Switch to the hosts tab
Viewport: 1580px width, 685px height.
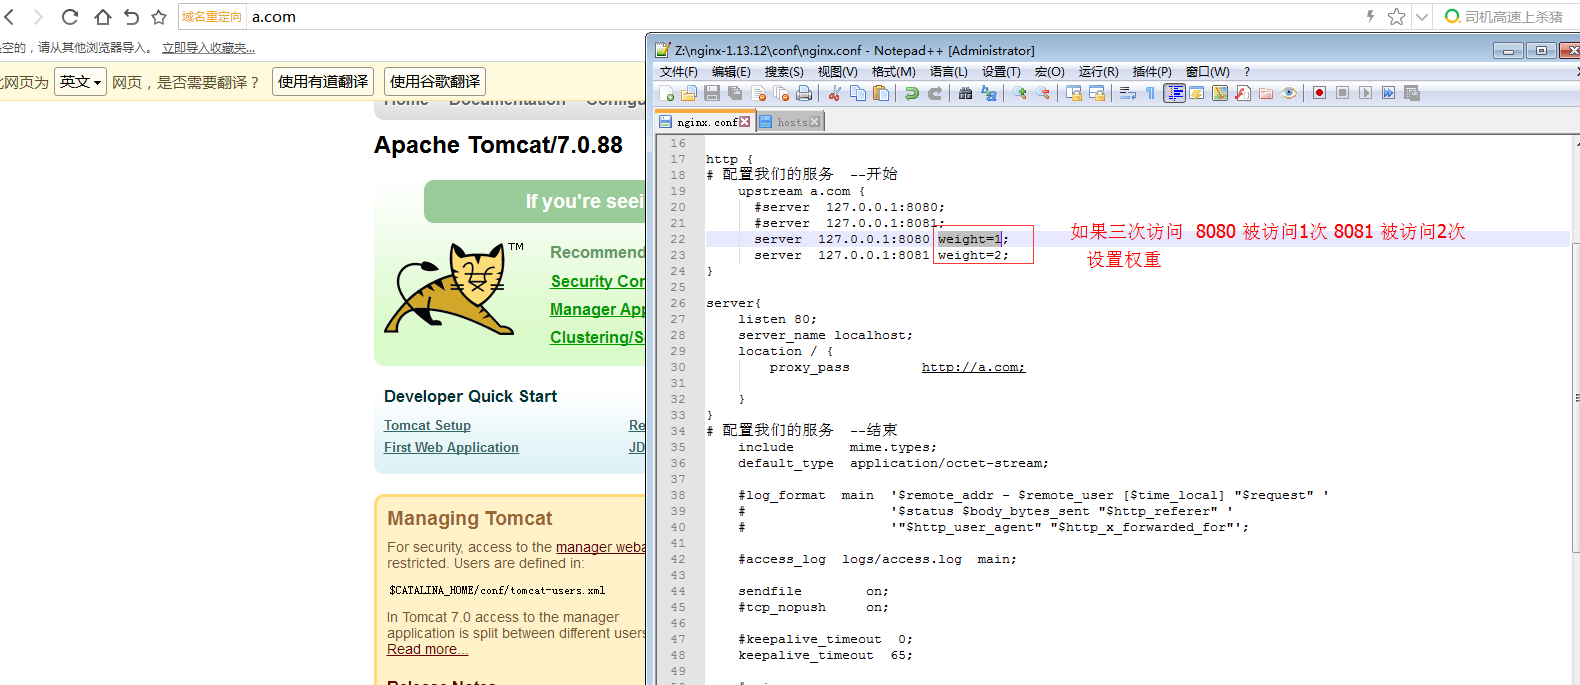(792, 122)
